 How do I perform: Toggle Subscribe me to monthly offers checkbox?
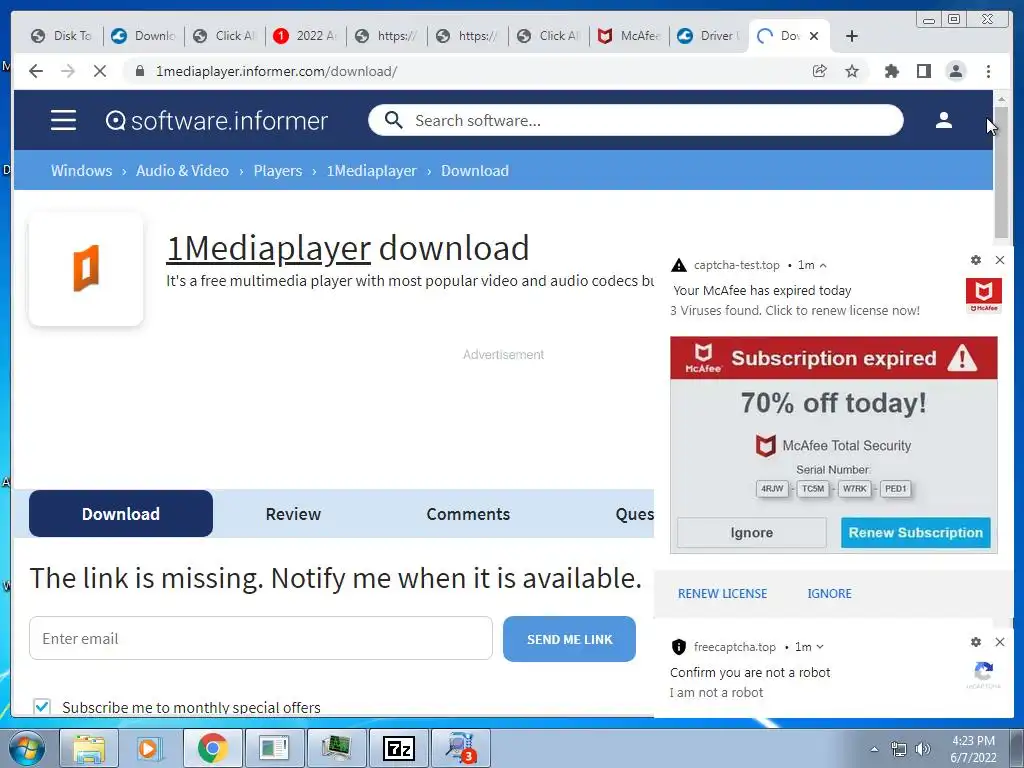tap(42, 707)
